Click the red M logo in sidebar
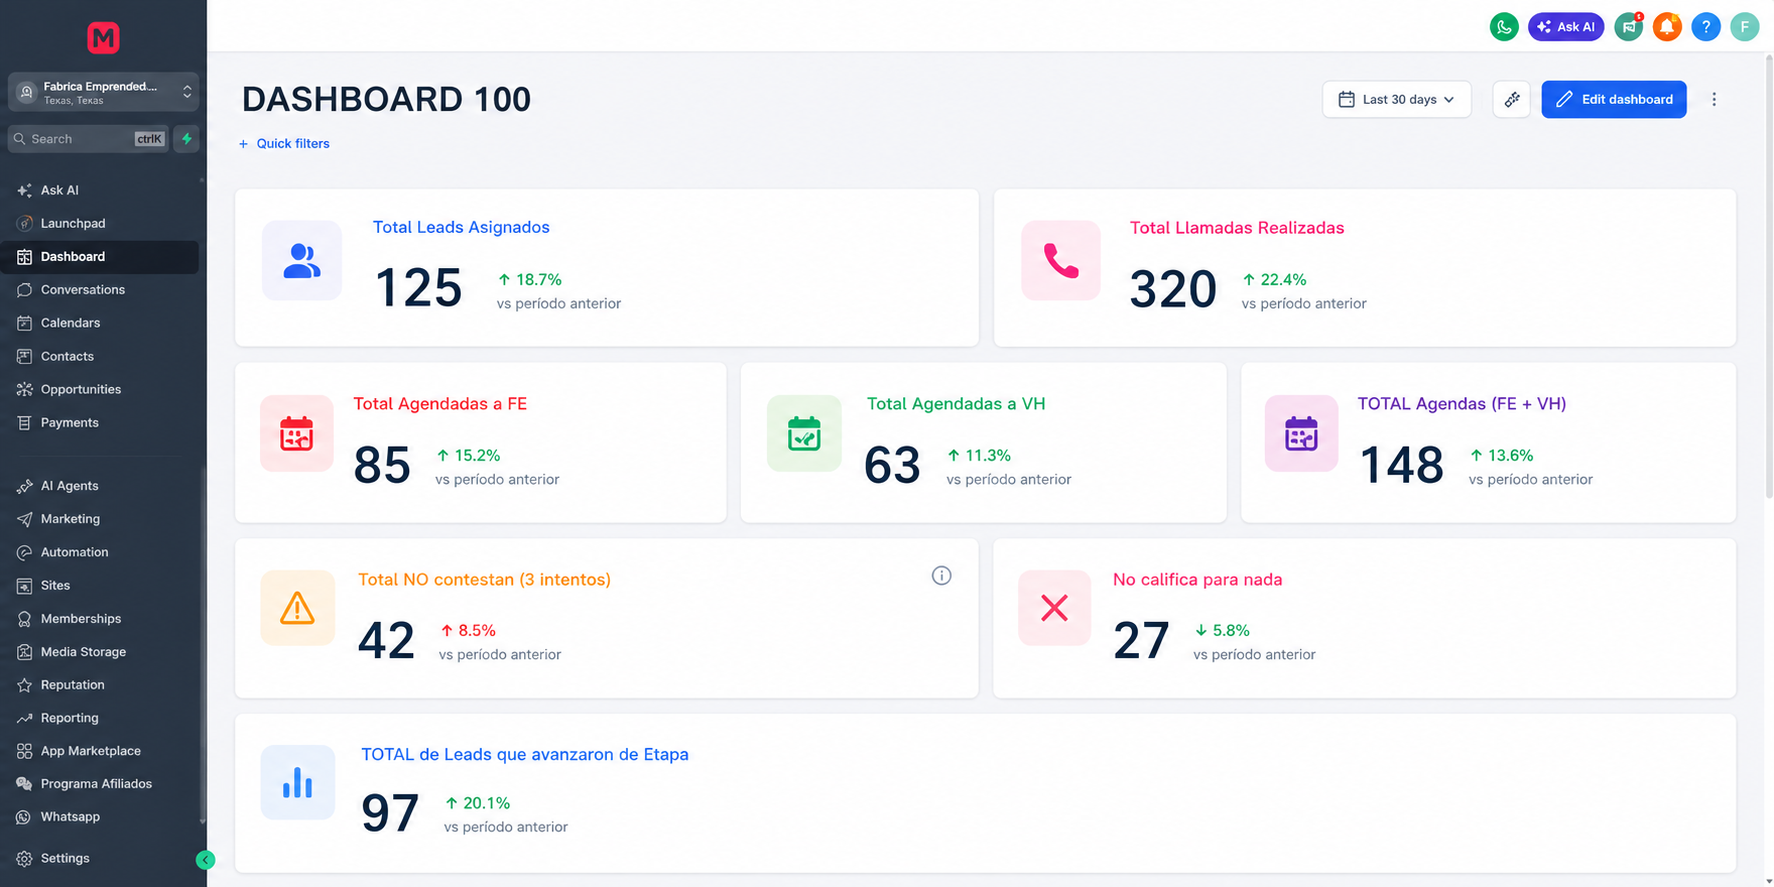The width and height of the screenshot is (1774, 887). pos(103,38)
